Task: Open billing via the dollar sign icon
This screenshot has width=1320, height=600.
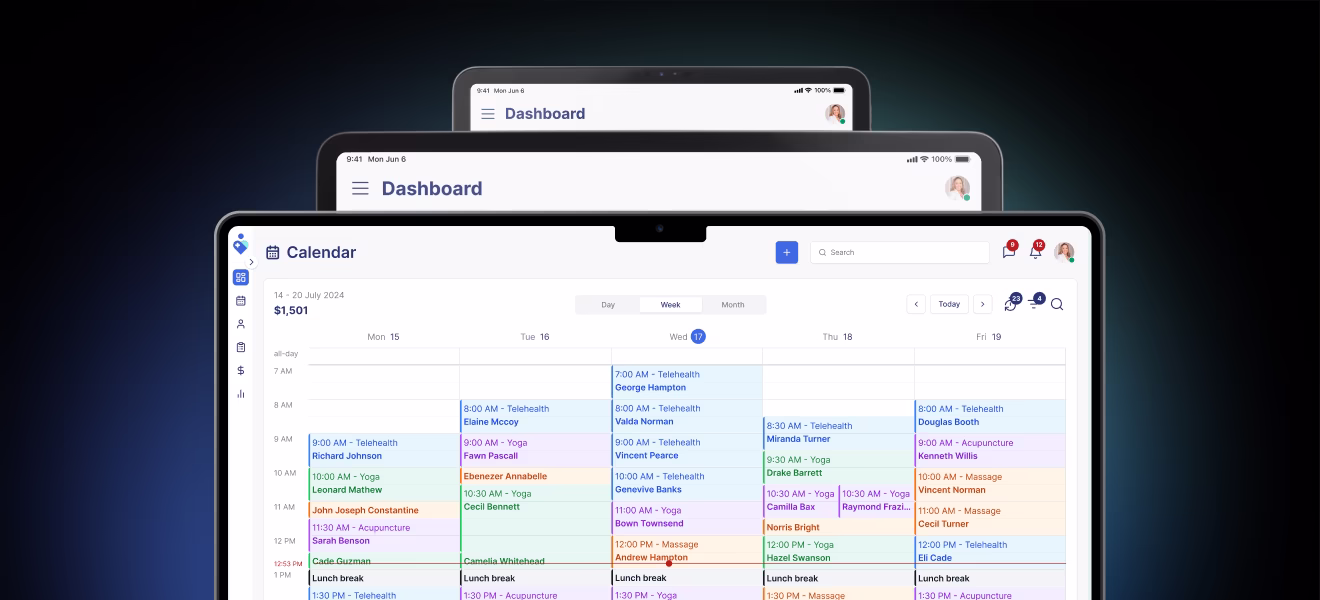Action: click(240, 370)
